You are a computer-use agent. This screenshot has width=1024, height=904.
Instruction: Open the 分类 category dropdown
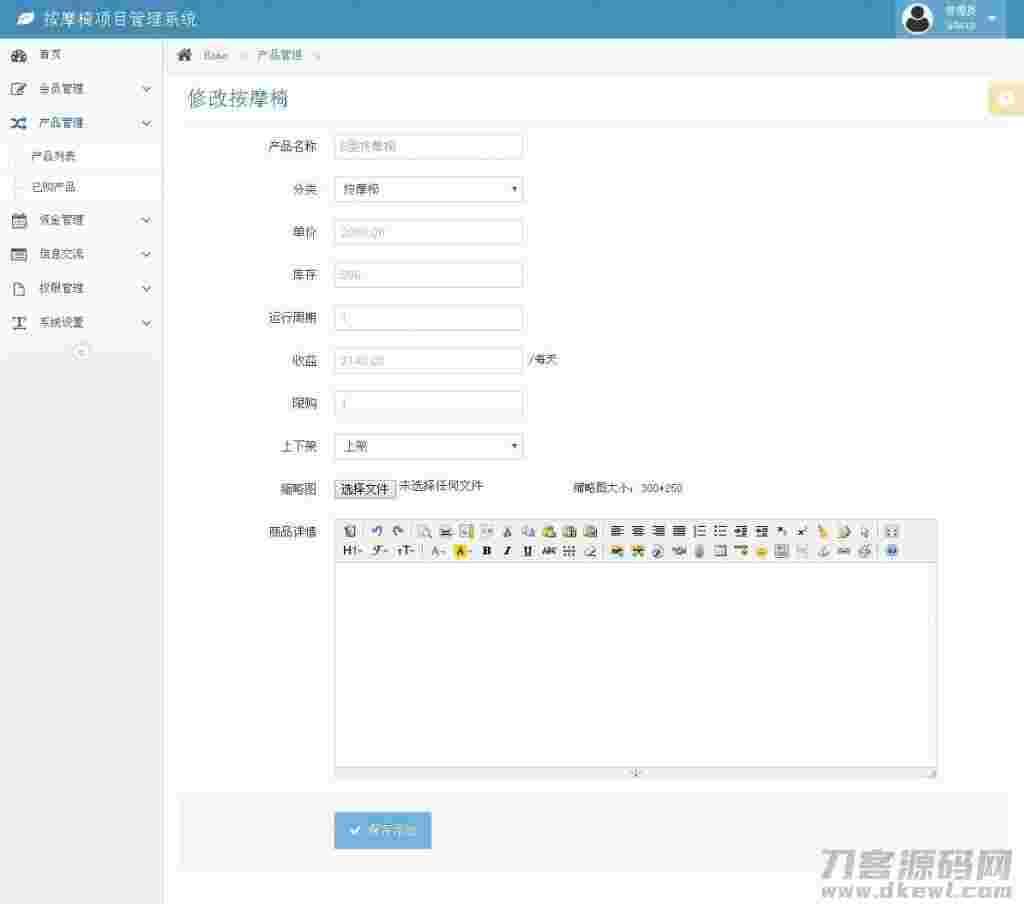[428, 189]
